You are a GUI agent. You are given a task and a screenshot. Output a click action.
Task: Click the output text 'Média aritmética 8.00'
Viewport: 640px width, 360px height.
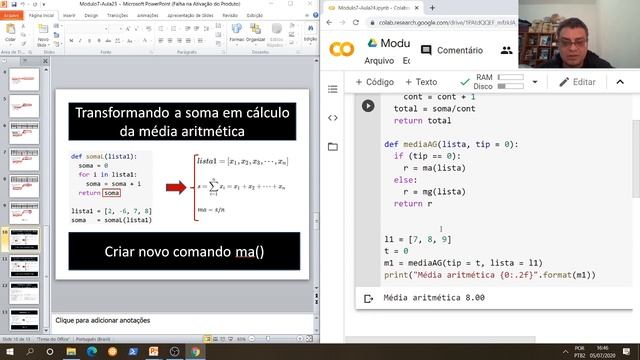(x=434, y=298)
